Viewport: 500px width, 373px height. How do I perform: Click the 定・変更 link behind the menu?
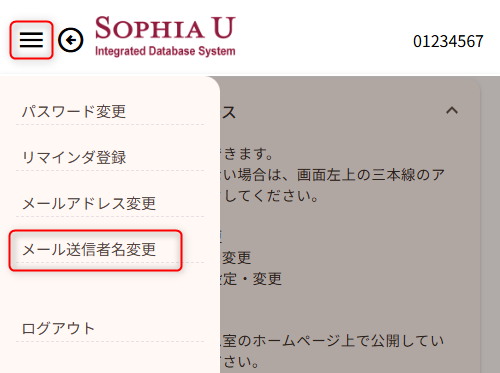[251, 279]
